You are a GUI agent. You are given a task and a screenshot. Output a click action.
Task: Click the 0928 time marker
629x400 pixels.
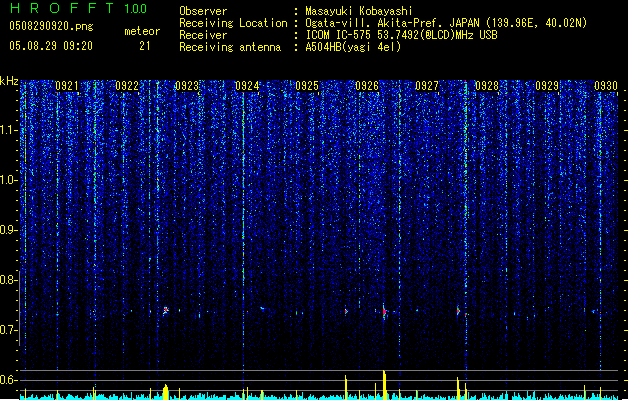[x=487, y=86]
